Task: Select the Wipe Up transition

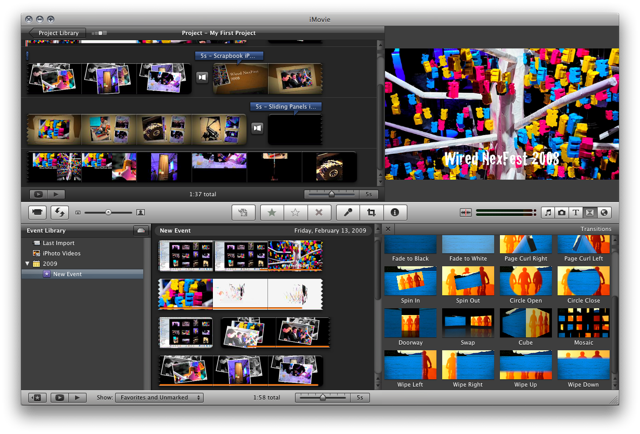Action: tap(526, 369)
